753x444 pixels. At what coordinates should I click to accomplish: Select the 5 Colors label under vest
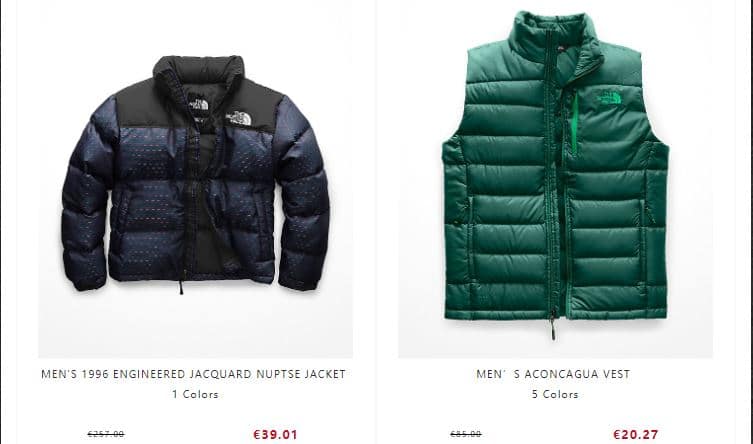[x=555, y=394]
